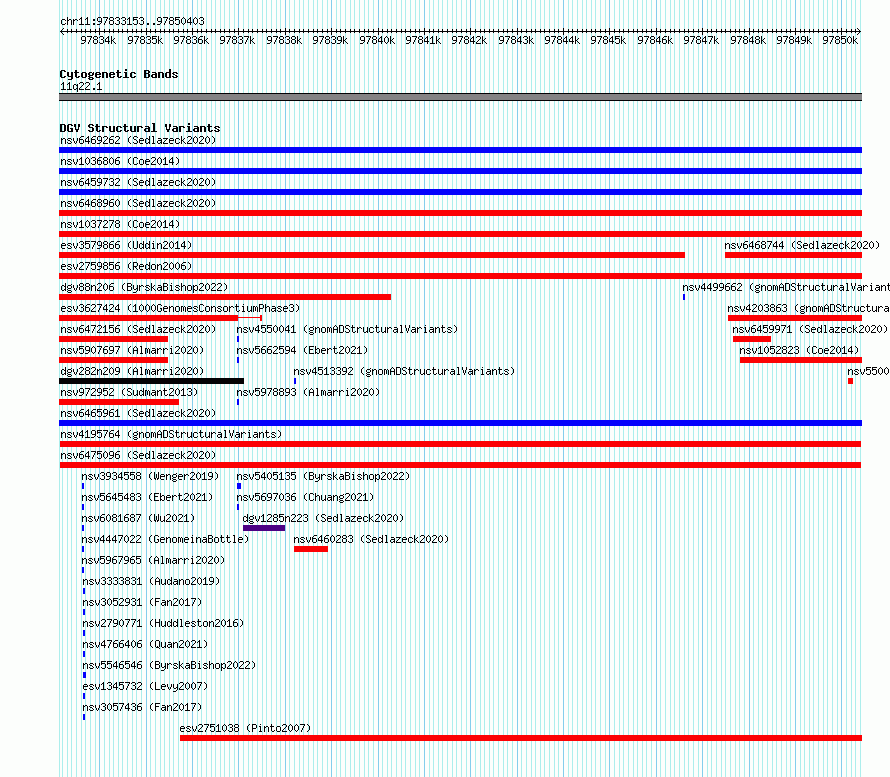890x777 pixels.
Task: Click the red bar under nsv972952
Action: [x=119, y=402]
